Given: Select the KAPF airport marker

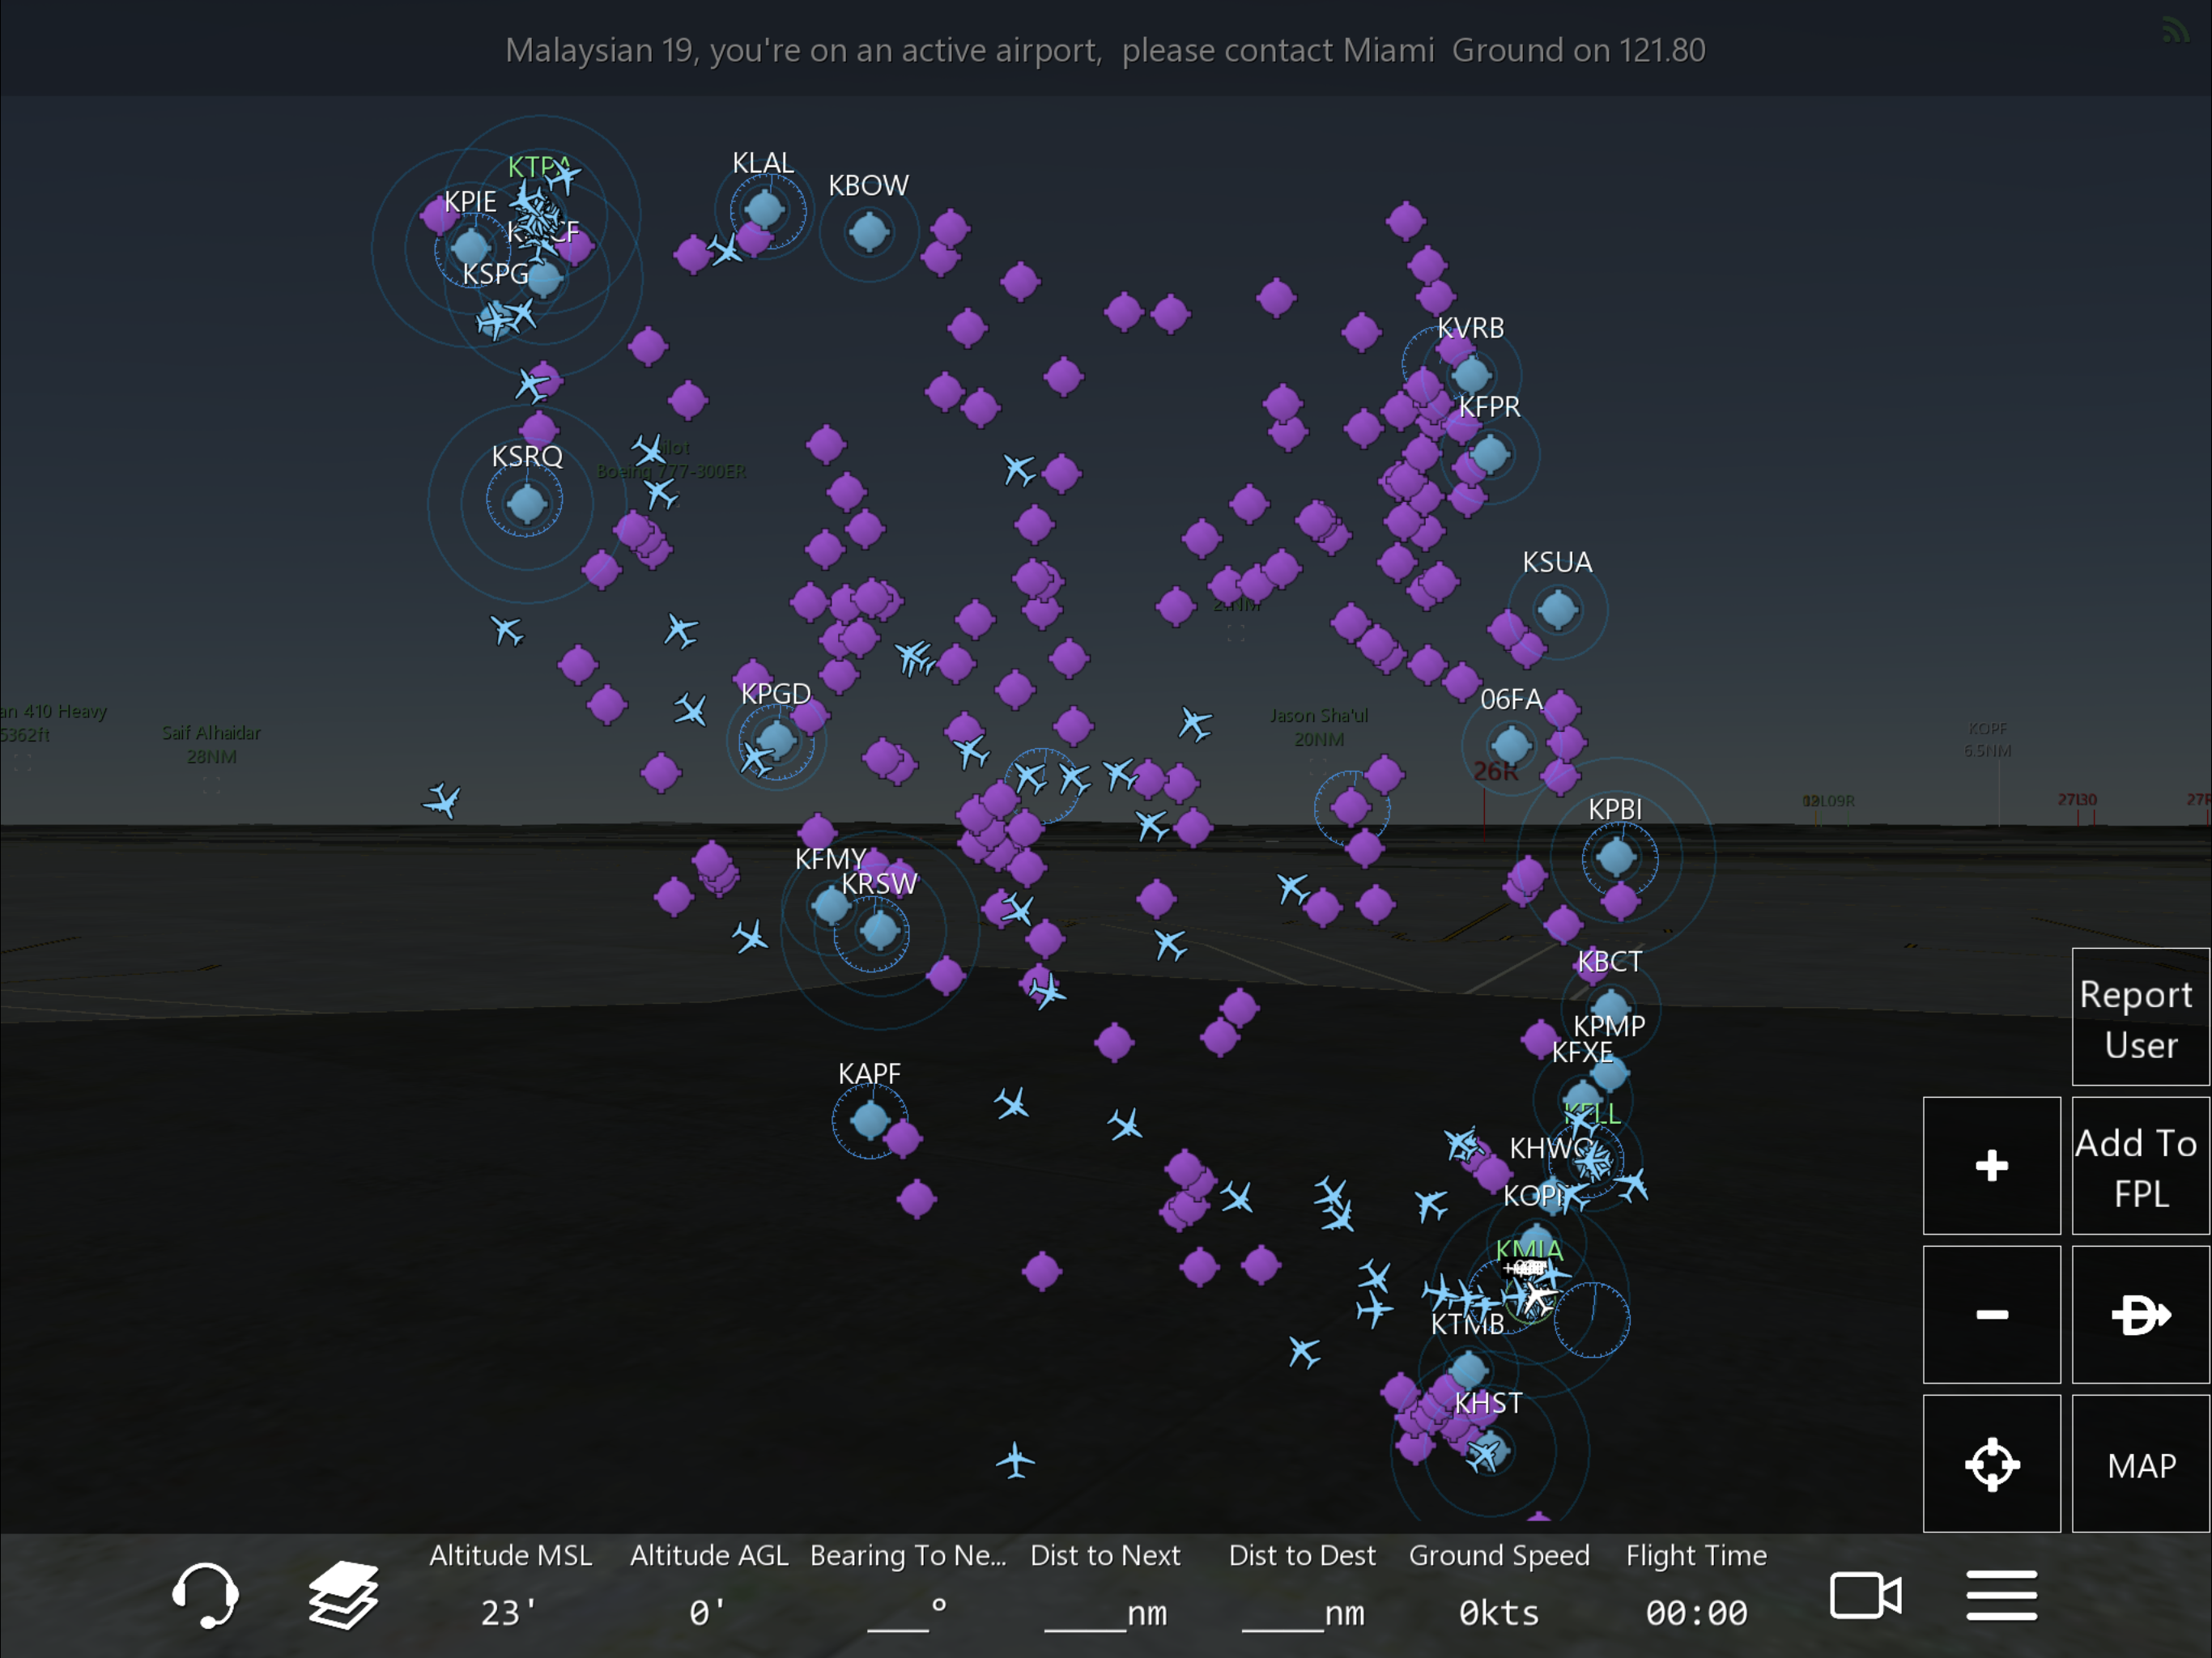Looking at the screenshot, I should click(x=869, y=1119).
